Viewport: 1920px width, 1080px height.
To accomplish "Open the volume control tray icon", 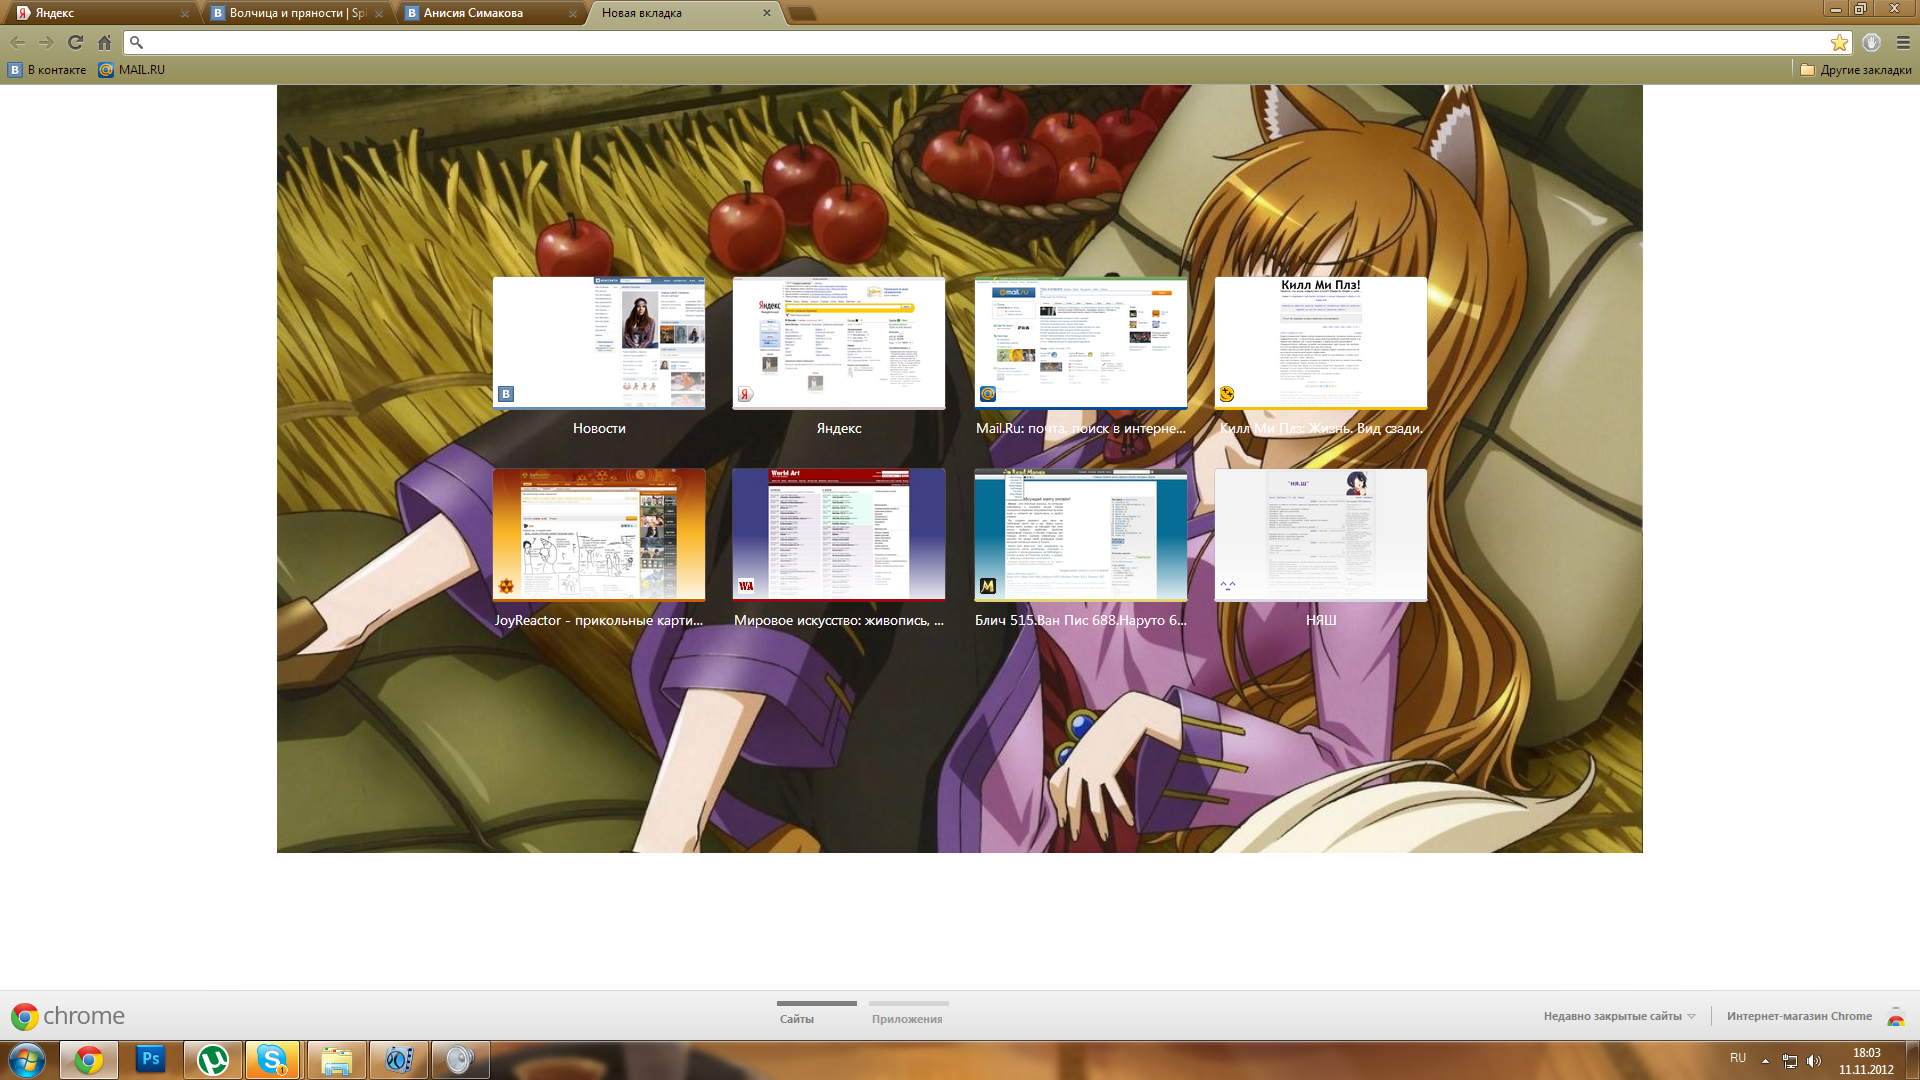I will point(1814,1061).
